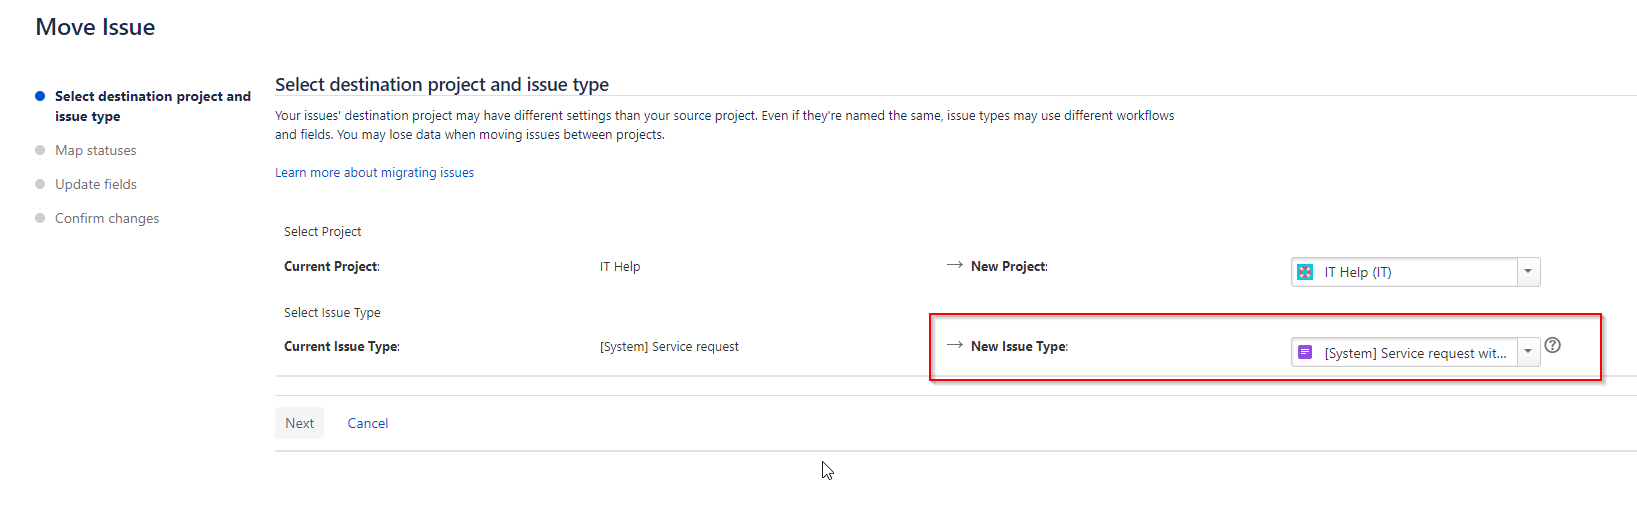
Task: Click the IT Help current project value
Action: (x=620, y=266)
